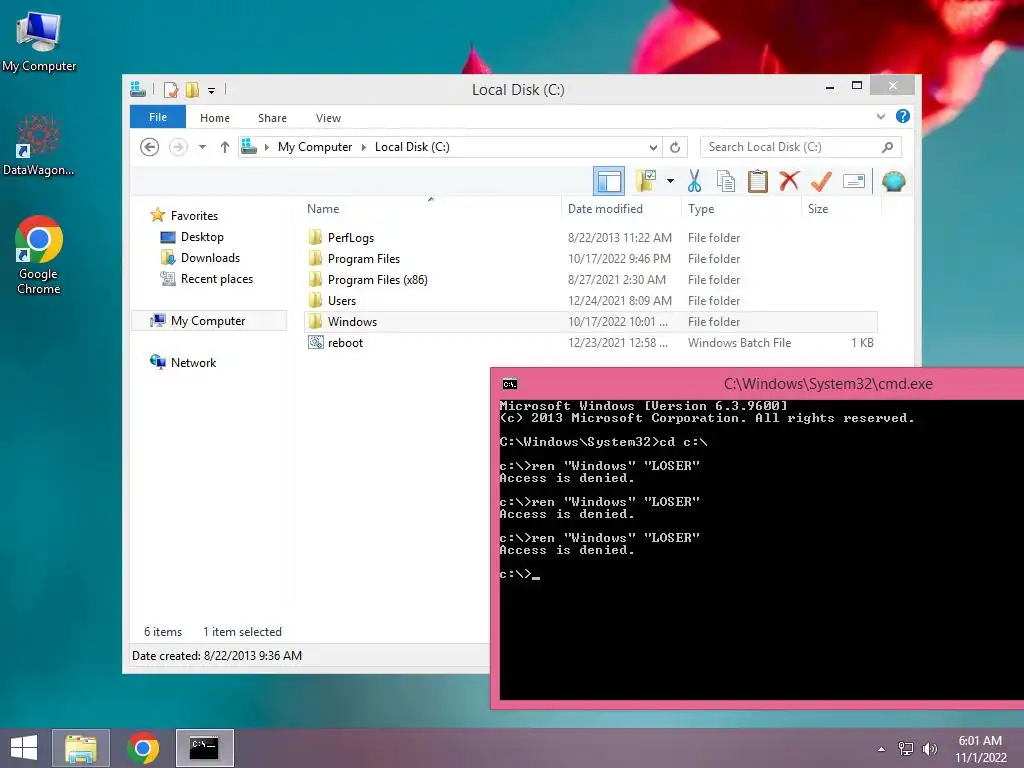Click the email envelope toolbar icon

tap(854, 181)
